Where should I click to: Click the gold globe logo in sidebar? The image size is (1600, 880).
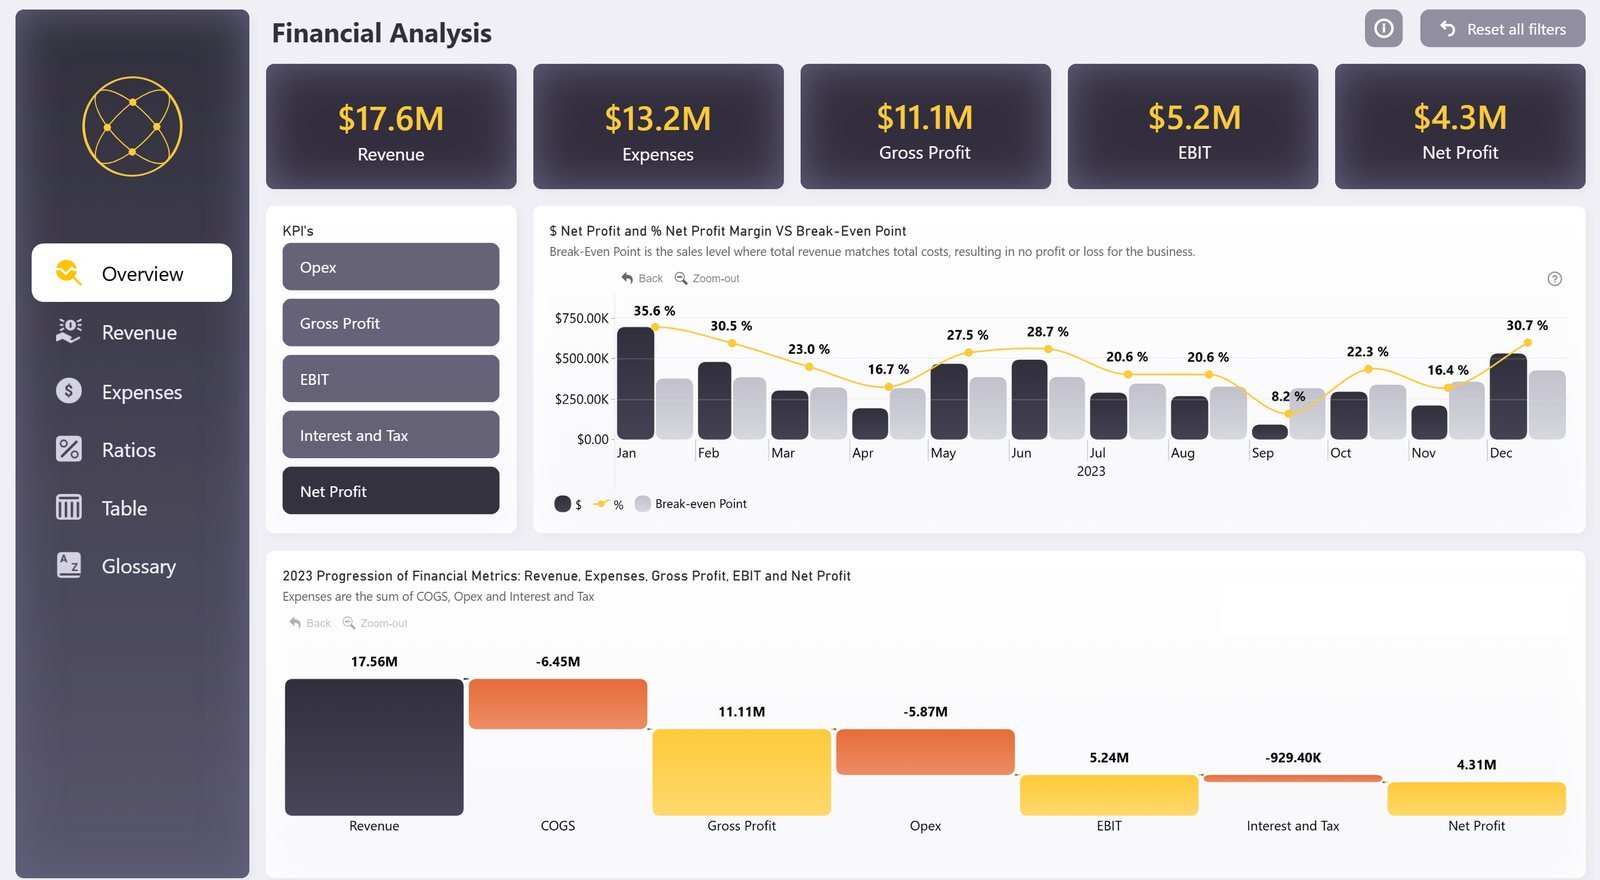(x=132, y=126)
